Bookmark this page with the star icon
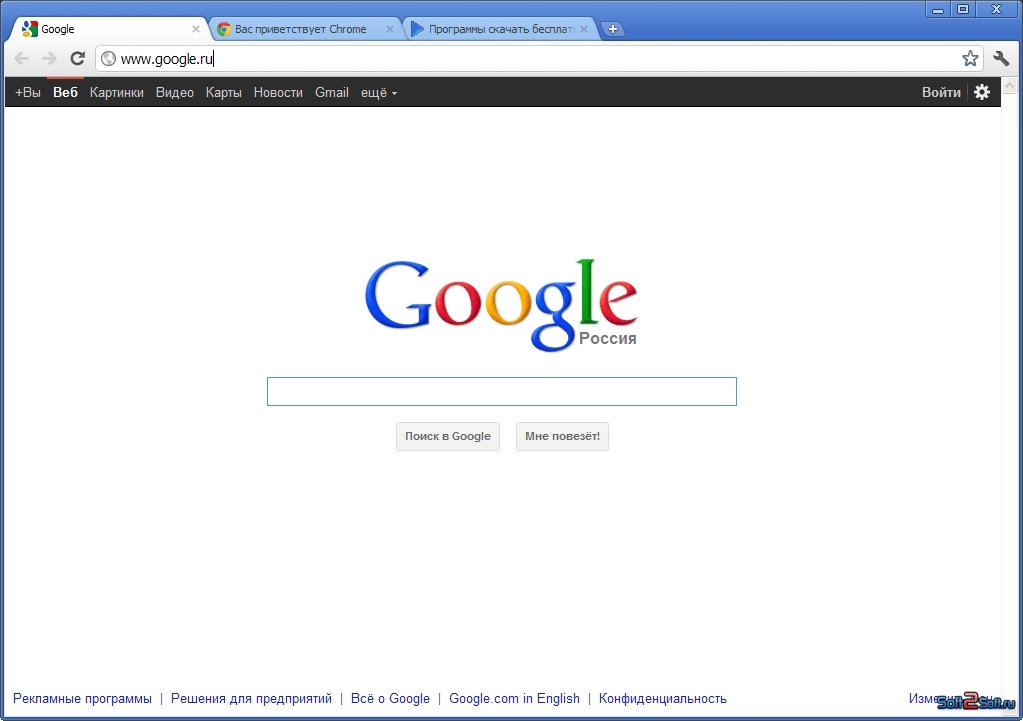Image resolution: width=1023 pixels, height=721 pixels. tap(970, 59)
